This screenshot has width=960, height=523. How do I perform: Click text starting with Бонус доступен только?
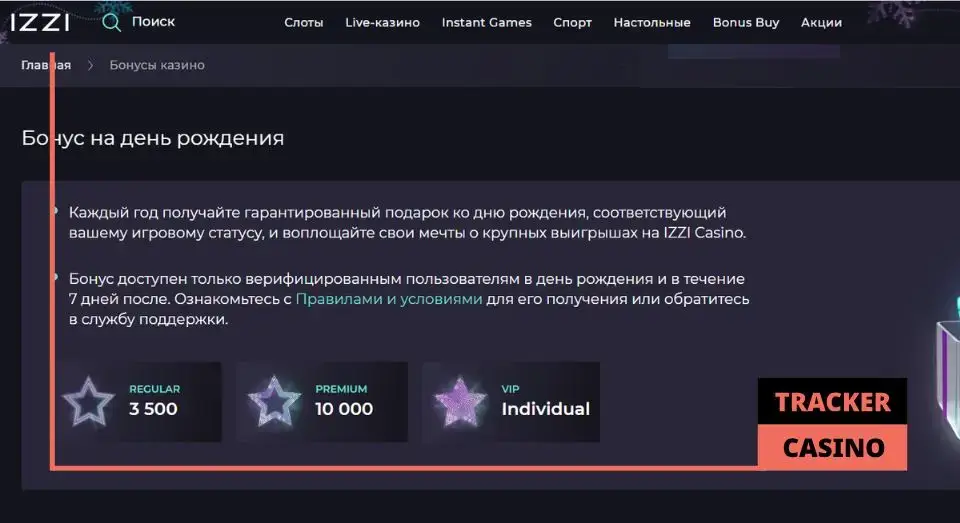[409, 299]
